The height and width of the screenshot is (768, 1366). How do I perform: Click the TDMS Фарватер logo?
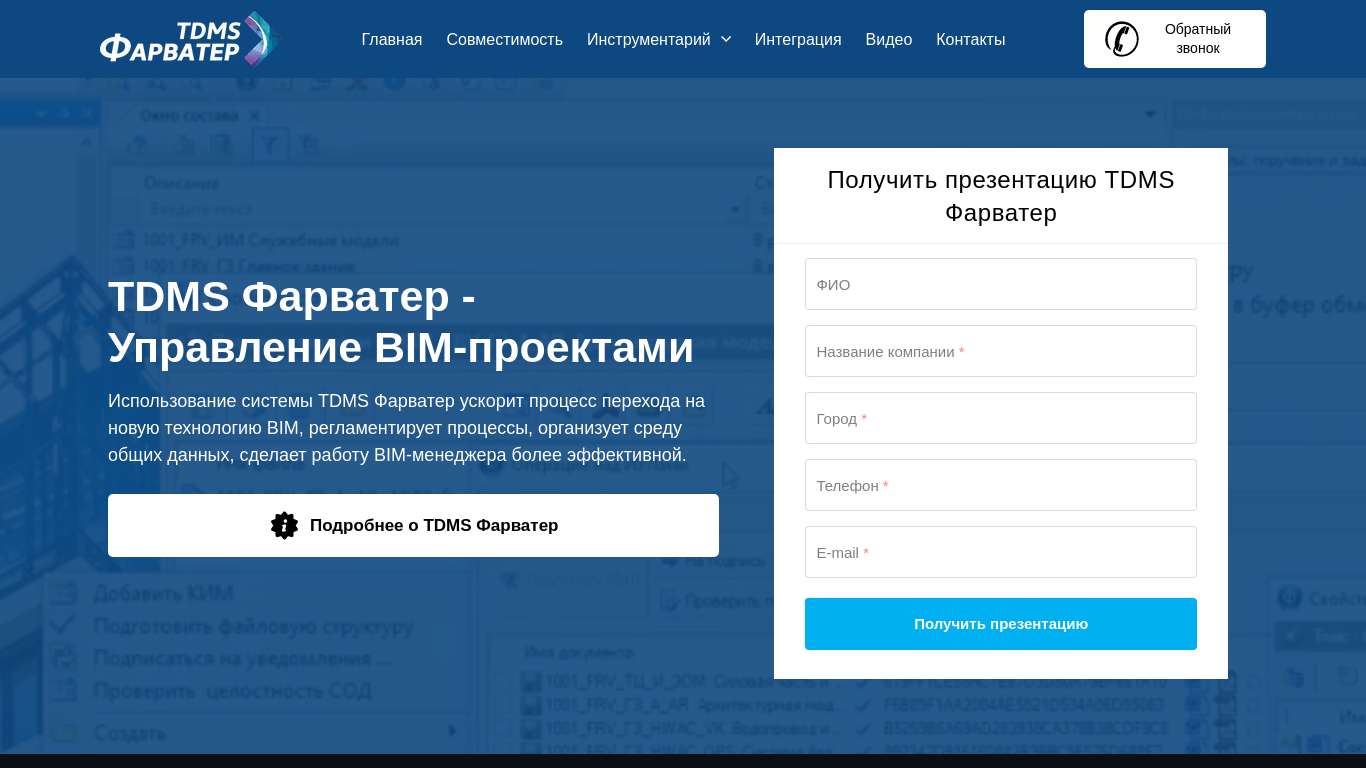[x=188, y=39]
